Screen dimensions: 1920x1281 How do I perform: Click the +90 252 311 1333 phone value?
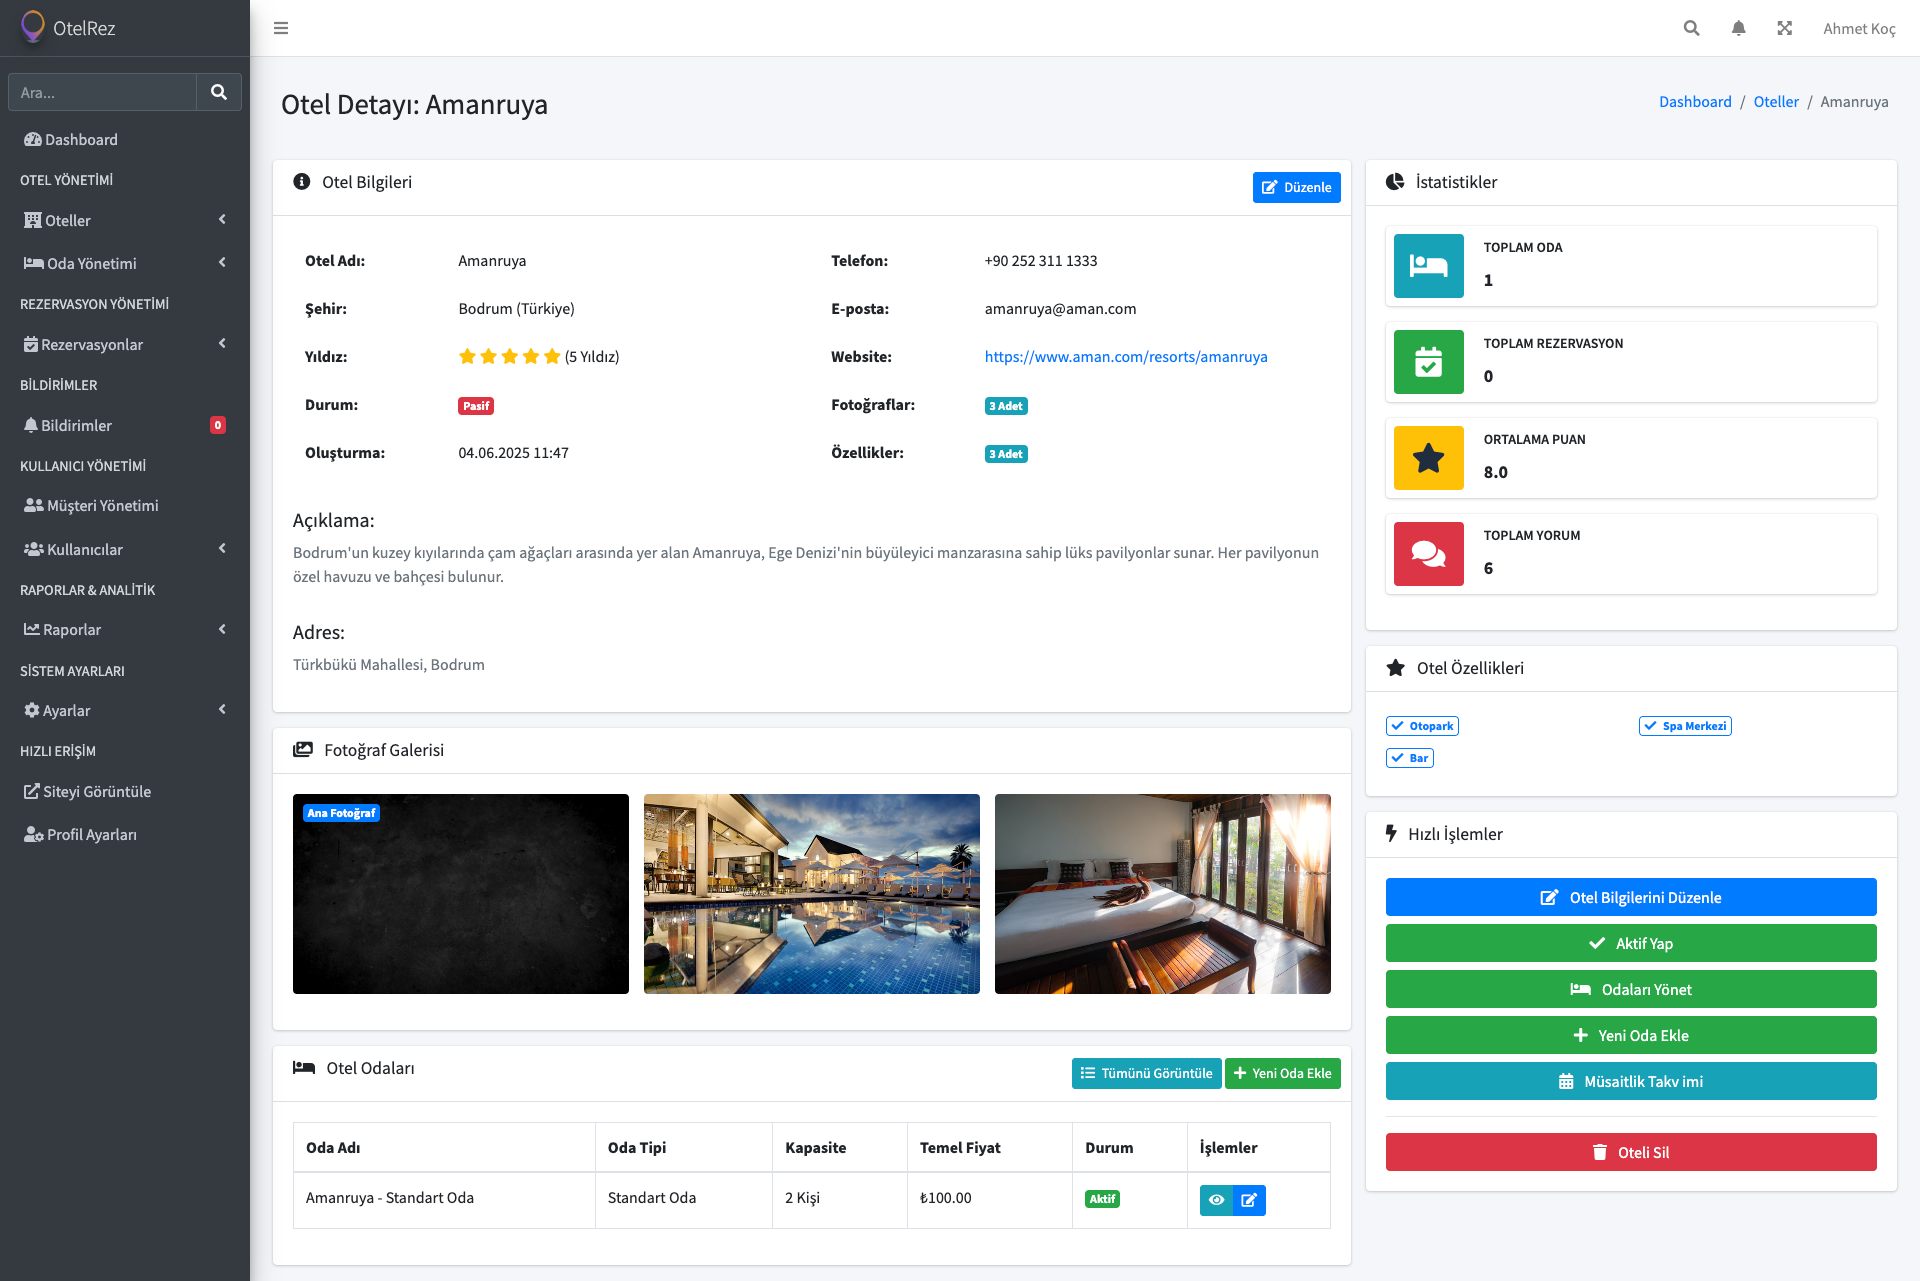(1041, 261)
